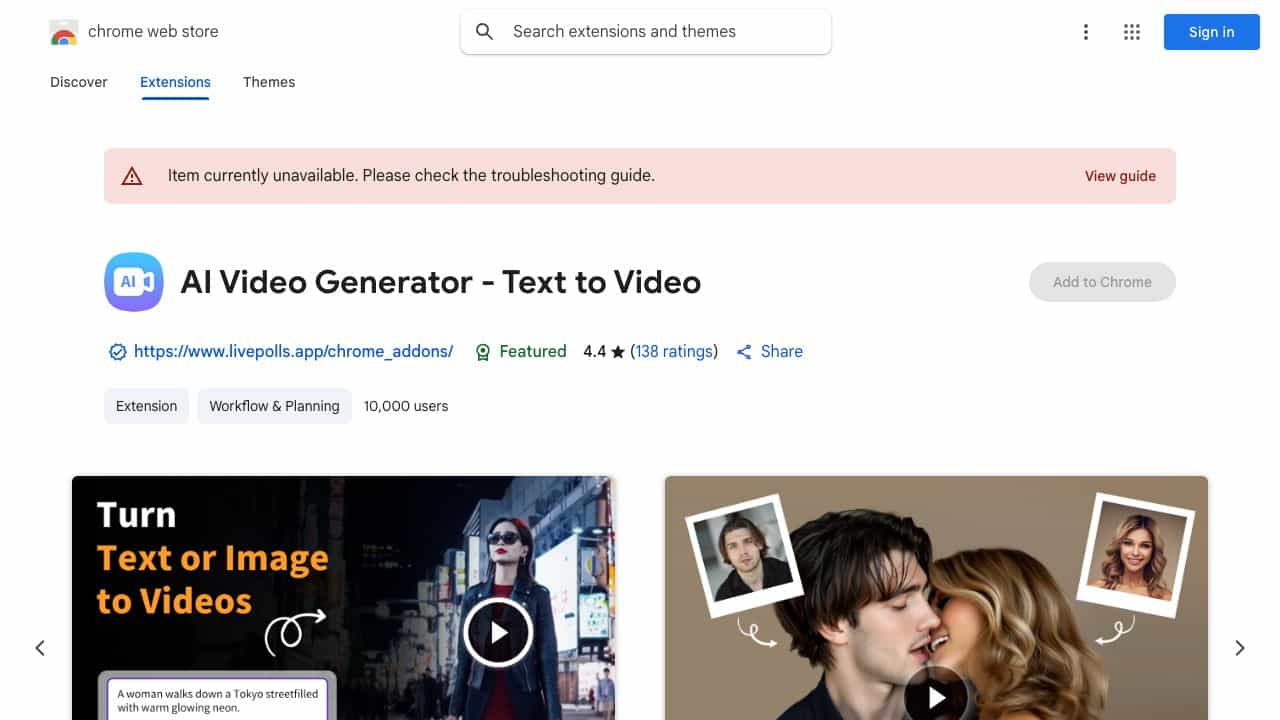Open the livepolls.app publisher link
Image resolution: width=1280 pixels, height=720 pixels.
click(x=293, y=352)
